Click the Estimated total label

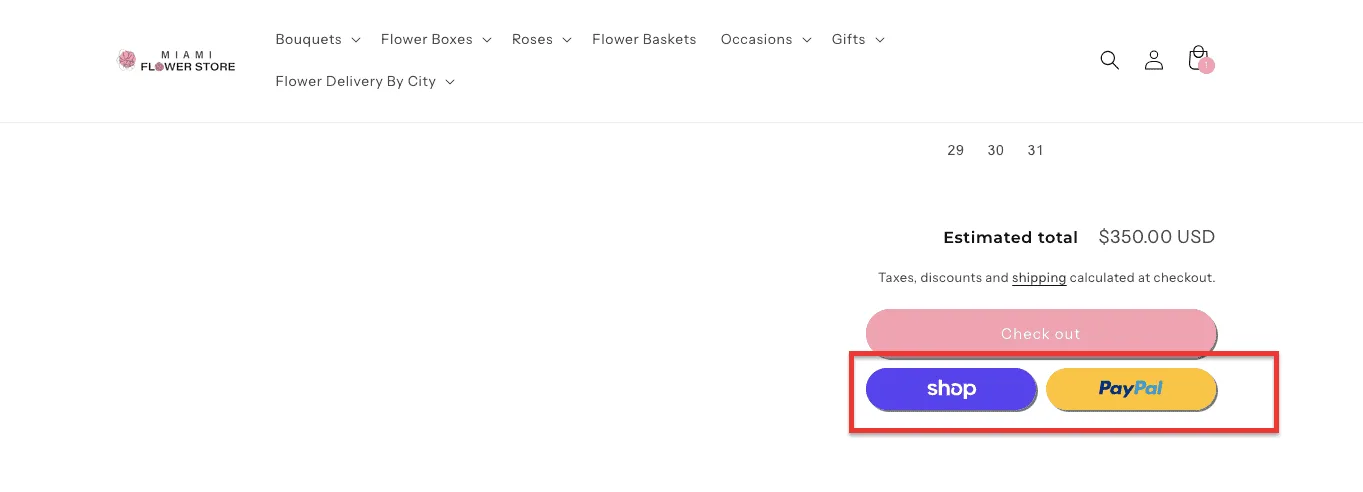coord(1010,238)
